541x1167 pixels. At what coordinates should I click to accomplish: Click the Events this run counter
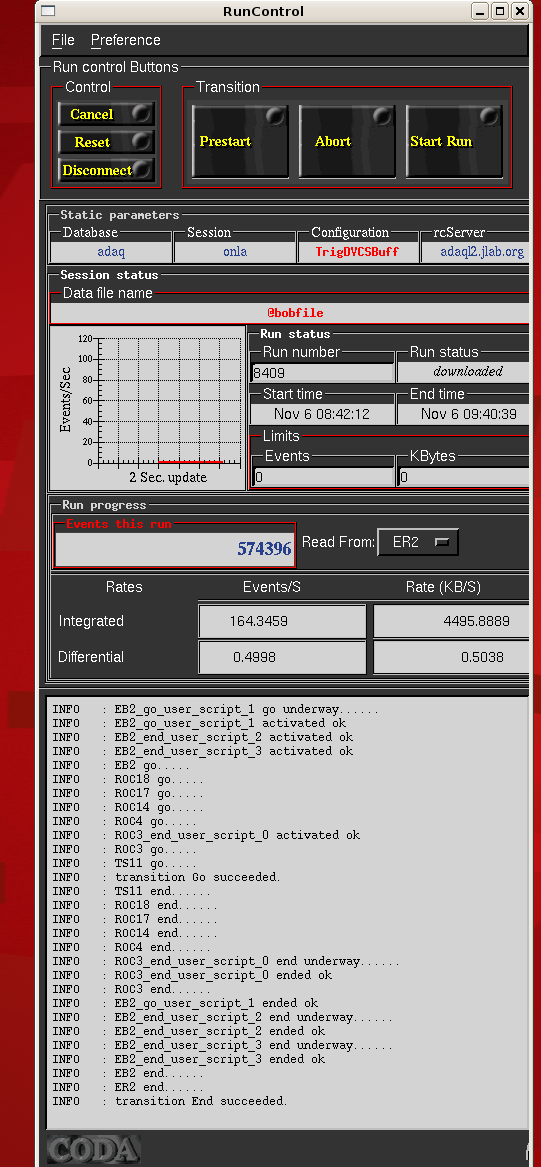pos(175,549)
